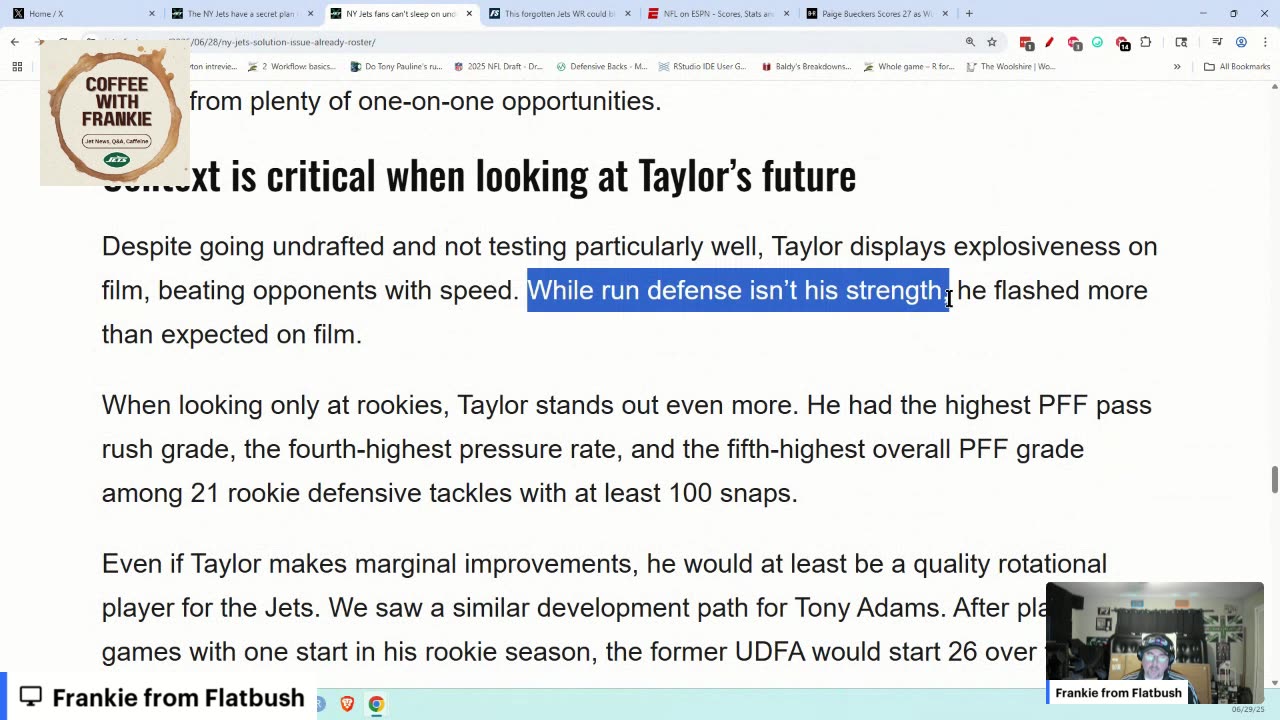
Task: Open RStudio IDE User Guide bookmark
Action: (703, 67)
